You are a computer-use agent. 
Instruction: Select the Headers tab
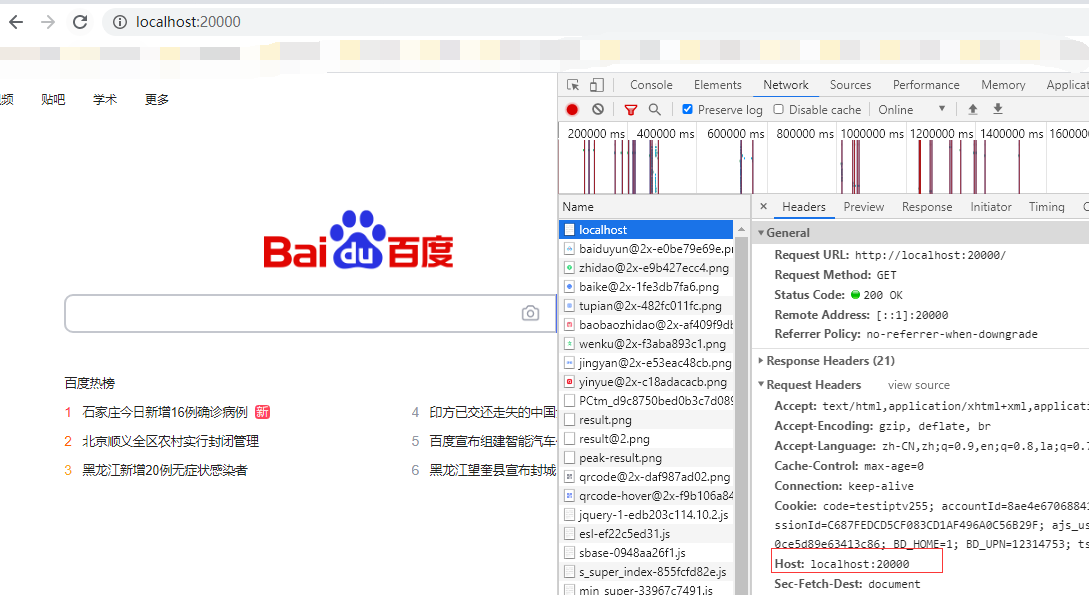tap(804, 207)
